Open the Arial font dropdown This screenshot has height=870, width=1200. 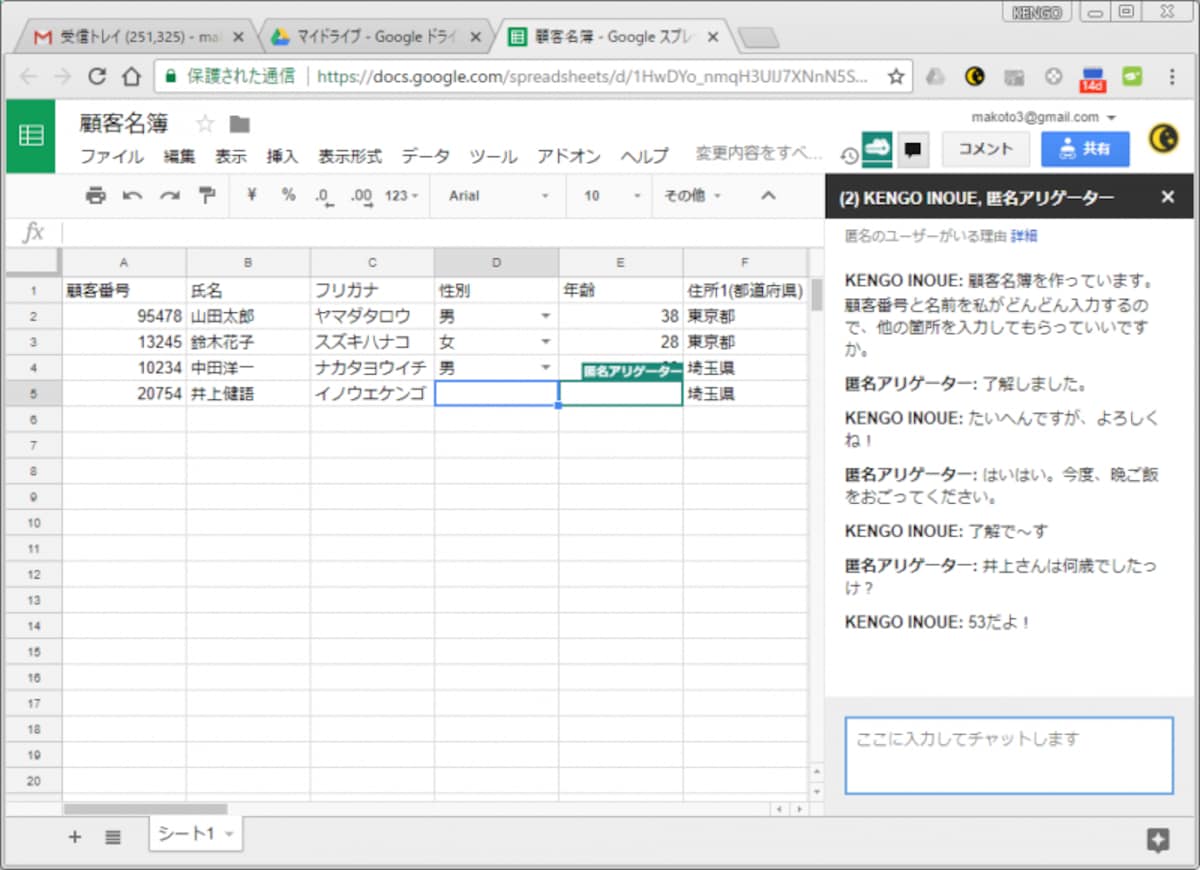pos(498,196)
